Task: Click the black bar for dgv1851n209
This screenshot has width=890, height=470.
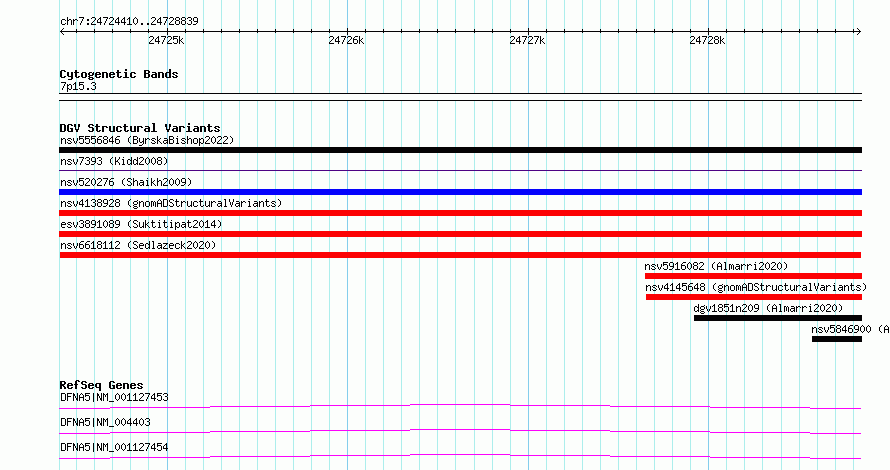Action: click(778, 318)
